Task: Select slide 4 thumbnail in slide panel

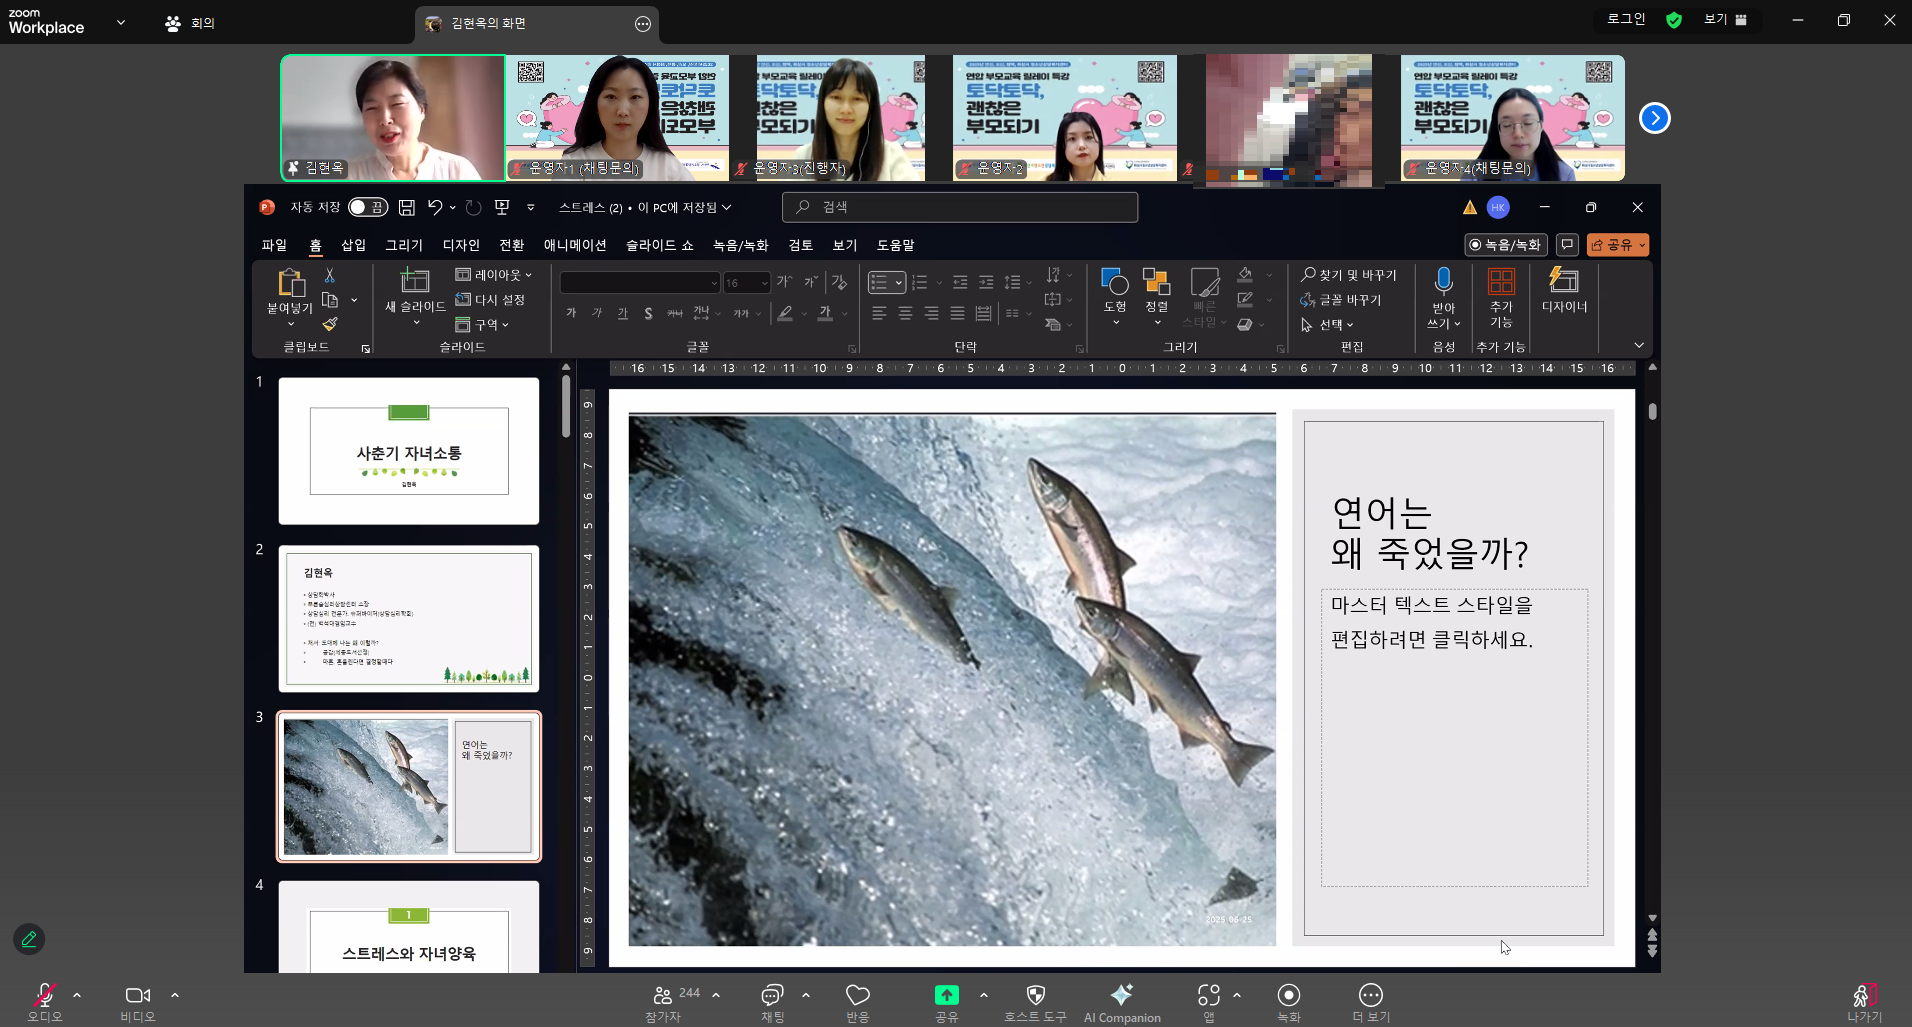Action: pos(408,926)
